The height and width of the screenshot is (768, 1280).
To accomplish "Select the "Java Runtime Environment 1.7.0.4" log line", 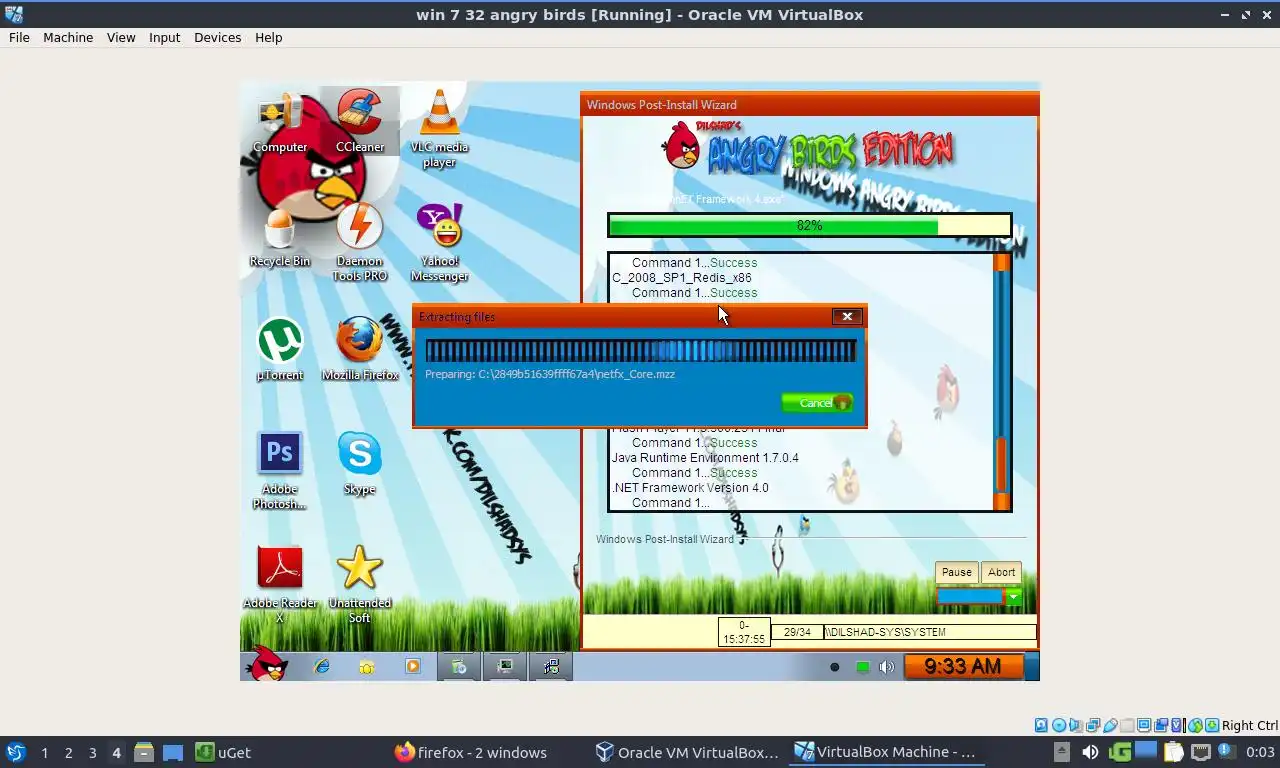I will point(705,458).
